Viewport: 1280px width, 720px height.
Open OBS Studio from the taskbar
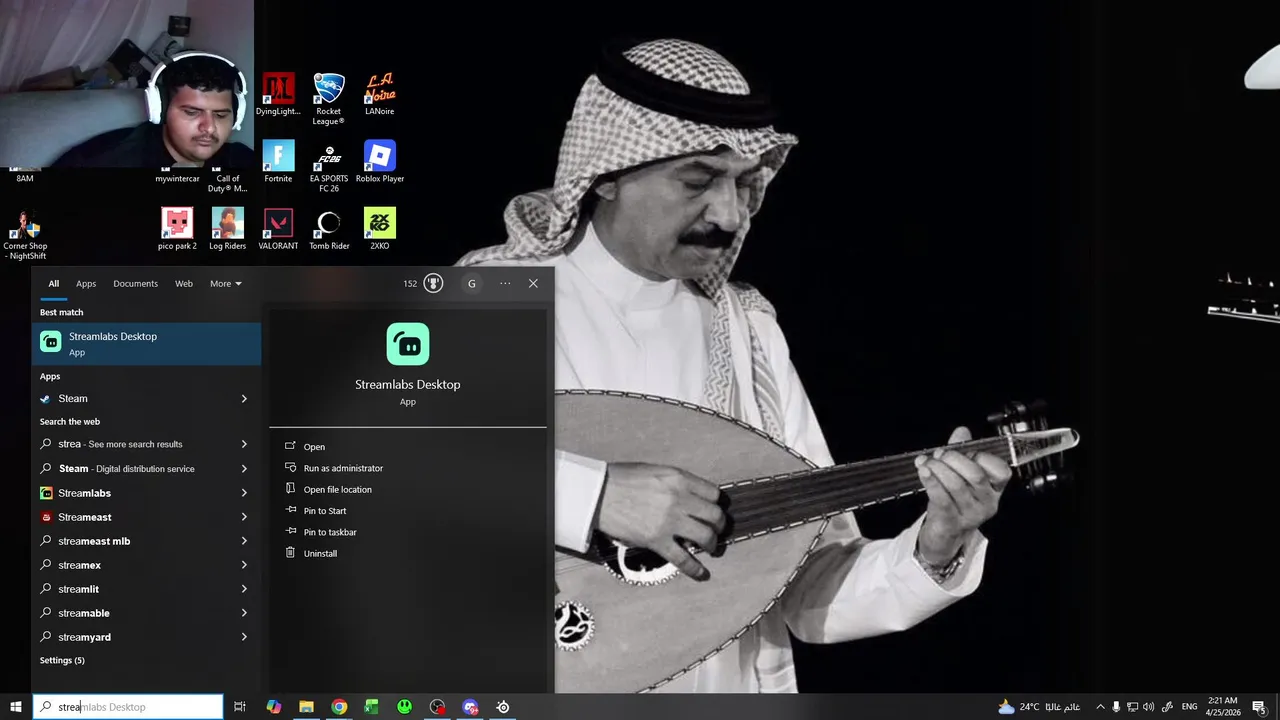point(438,707)
